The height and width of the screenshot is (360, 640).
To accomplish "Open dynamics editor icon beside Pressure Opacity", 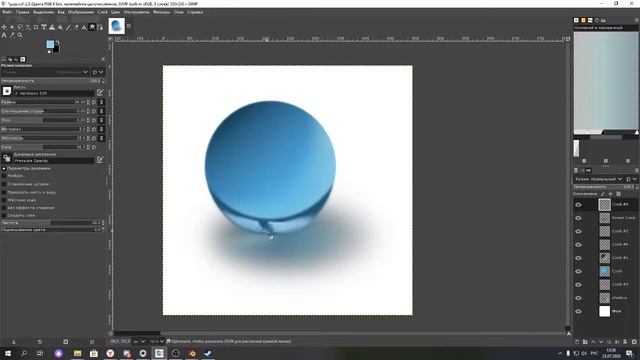I will [x=100, y=160].
